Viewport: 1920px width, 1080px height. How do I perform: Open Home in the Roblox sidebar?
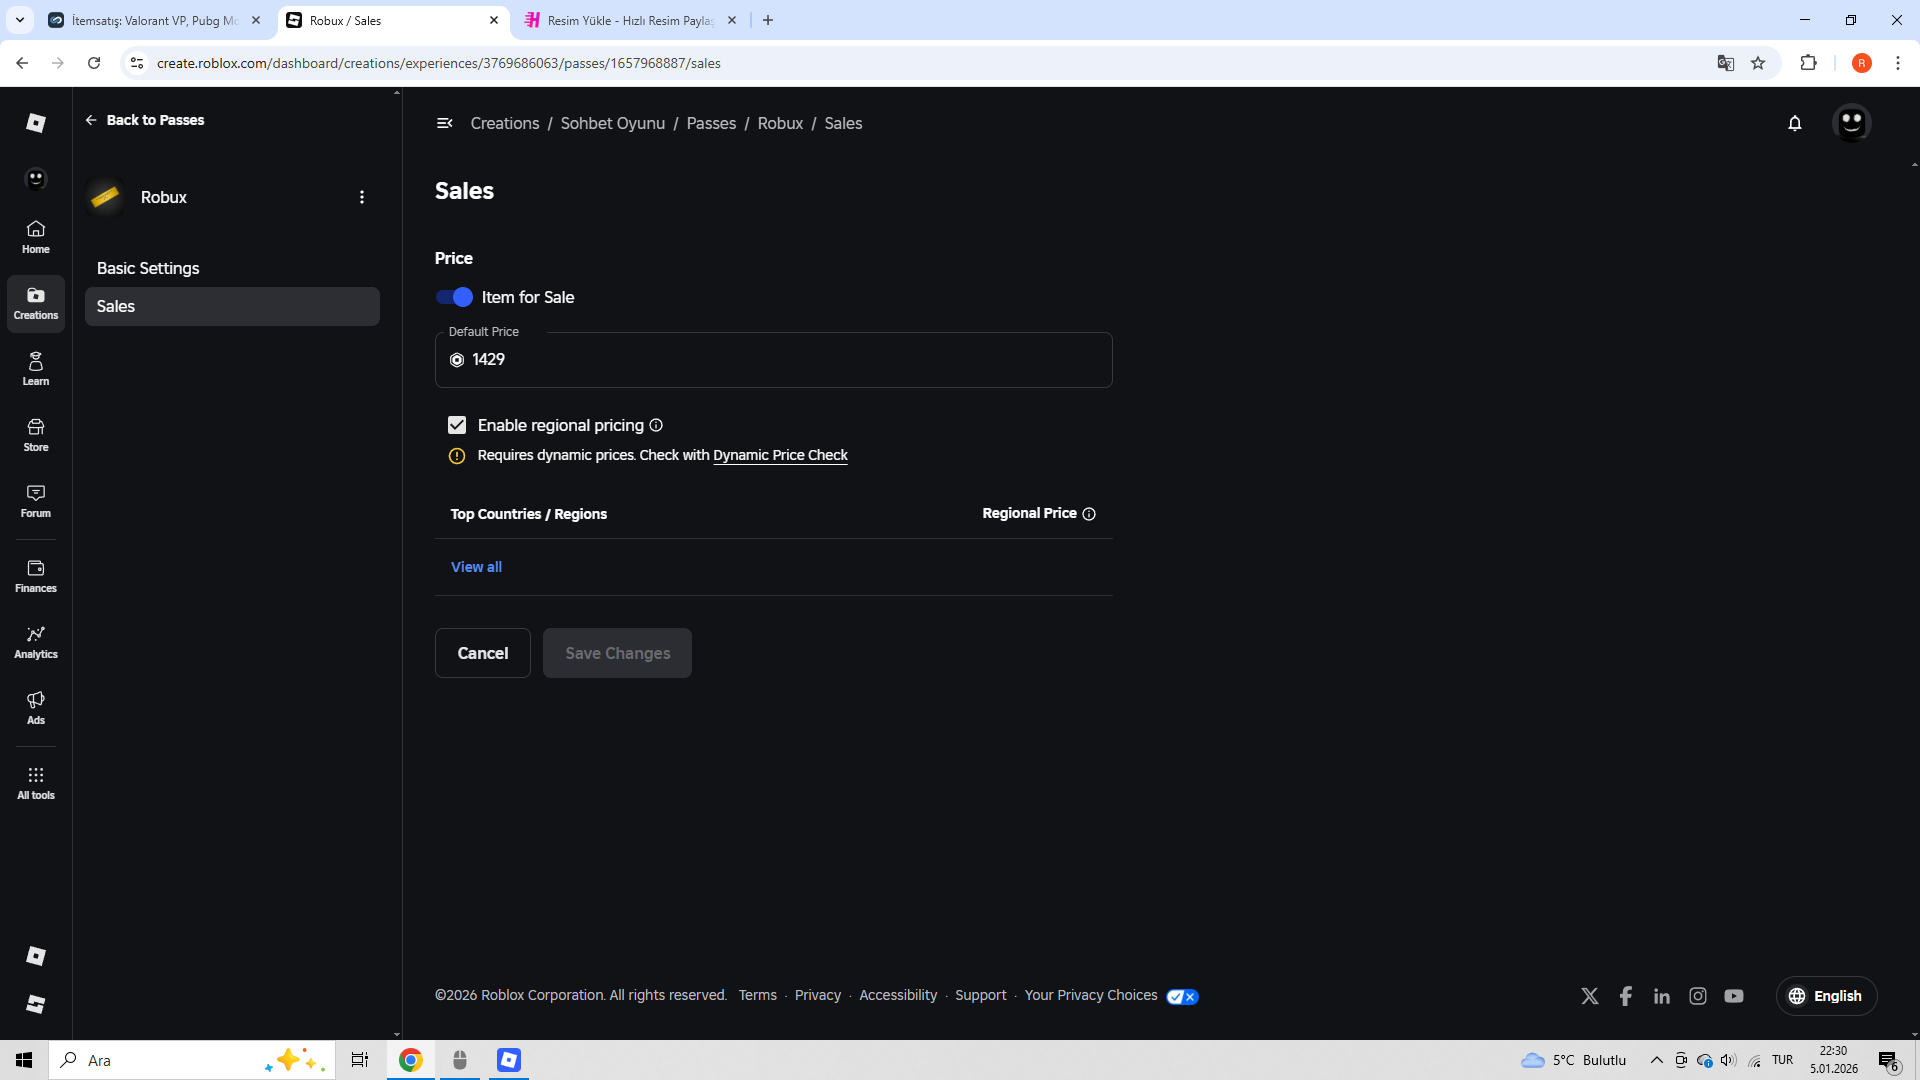click(x=36, y=237)
